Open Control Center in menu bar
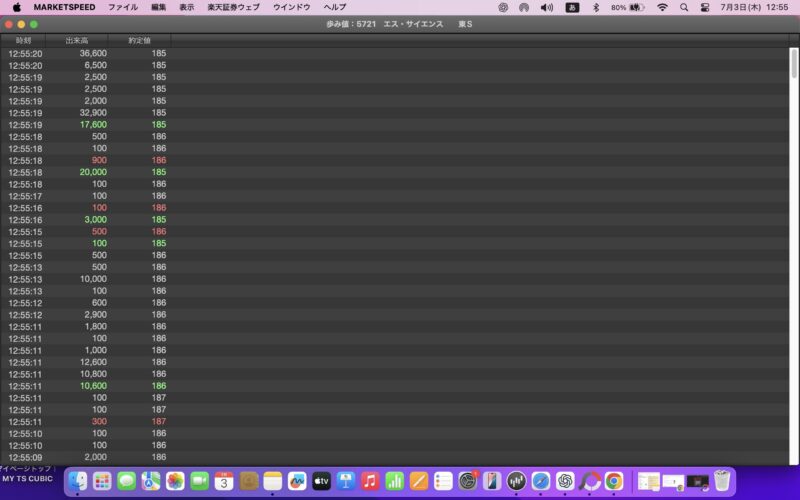 click(705, 7)
